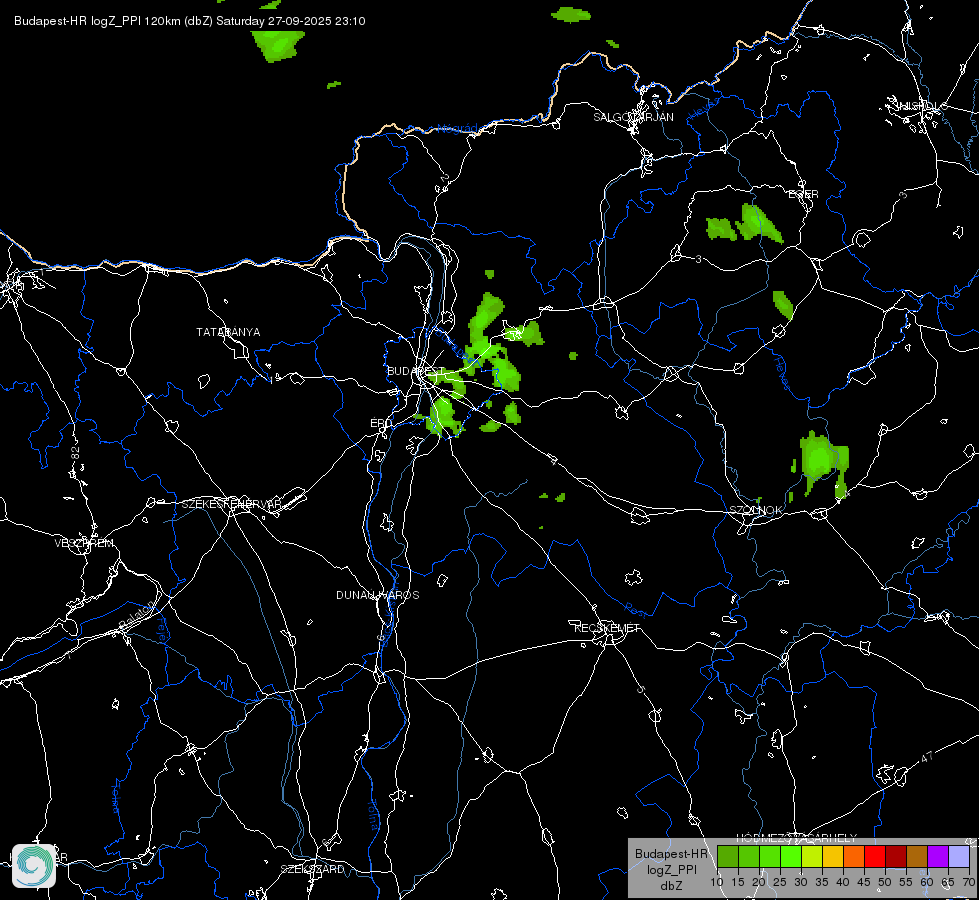Click the TATABANYA city label
979x900 pixels.
[x=228, y=332]
